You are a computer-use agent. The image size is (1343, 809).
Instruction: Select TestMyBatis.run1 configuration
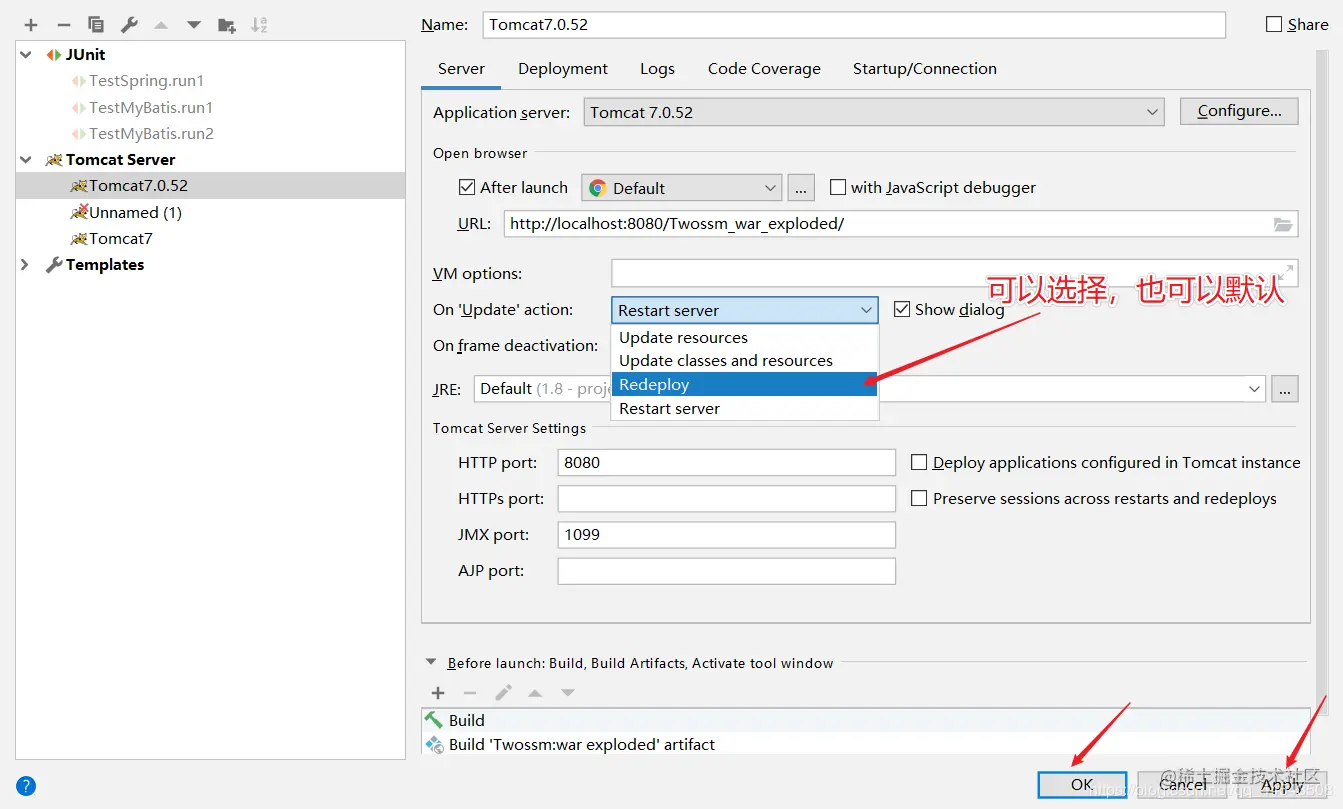151,107
